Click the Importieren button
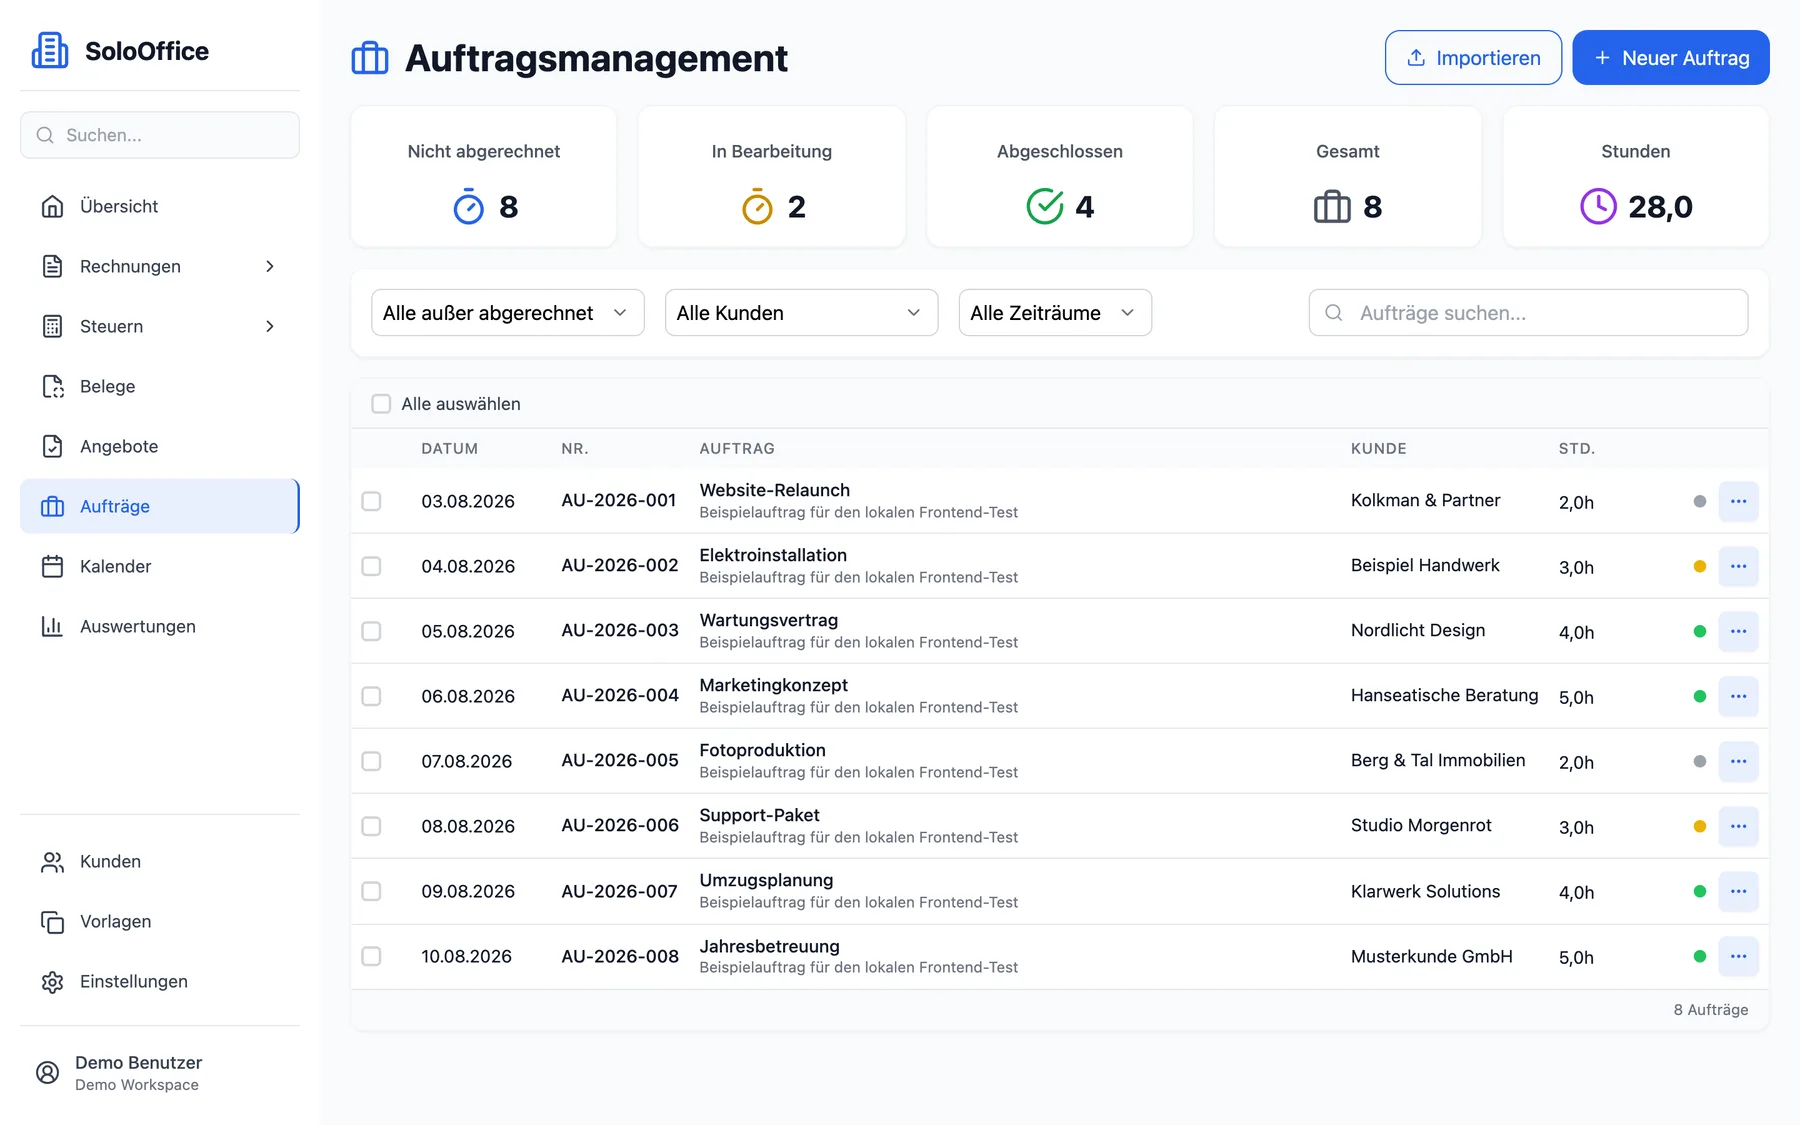 pos(1473,58)
